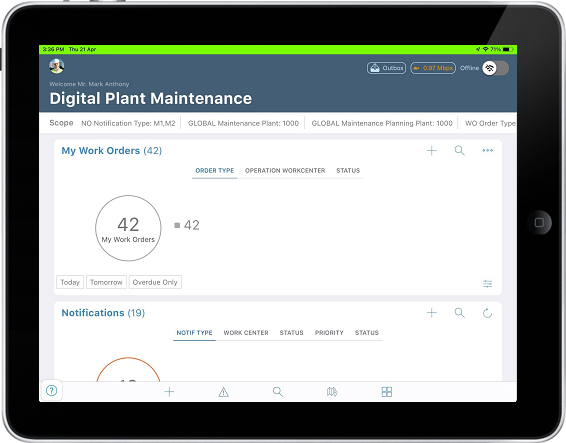This screenshot has height=443, width=566.
Task: Open work orders filter settings sliders icon
Action: 487,284
